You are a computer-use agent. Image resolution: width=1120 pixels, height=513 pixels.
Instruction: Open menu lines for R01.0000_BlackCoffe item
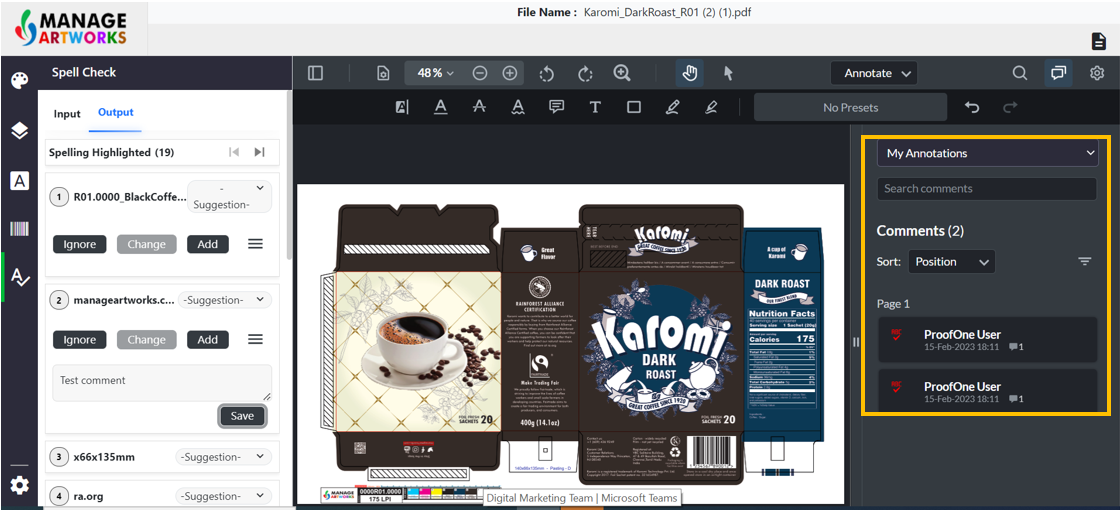(x=255, y=244)
